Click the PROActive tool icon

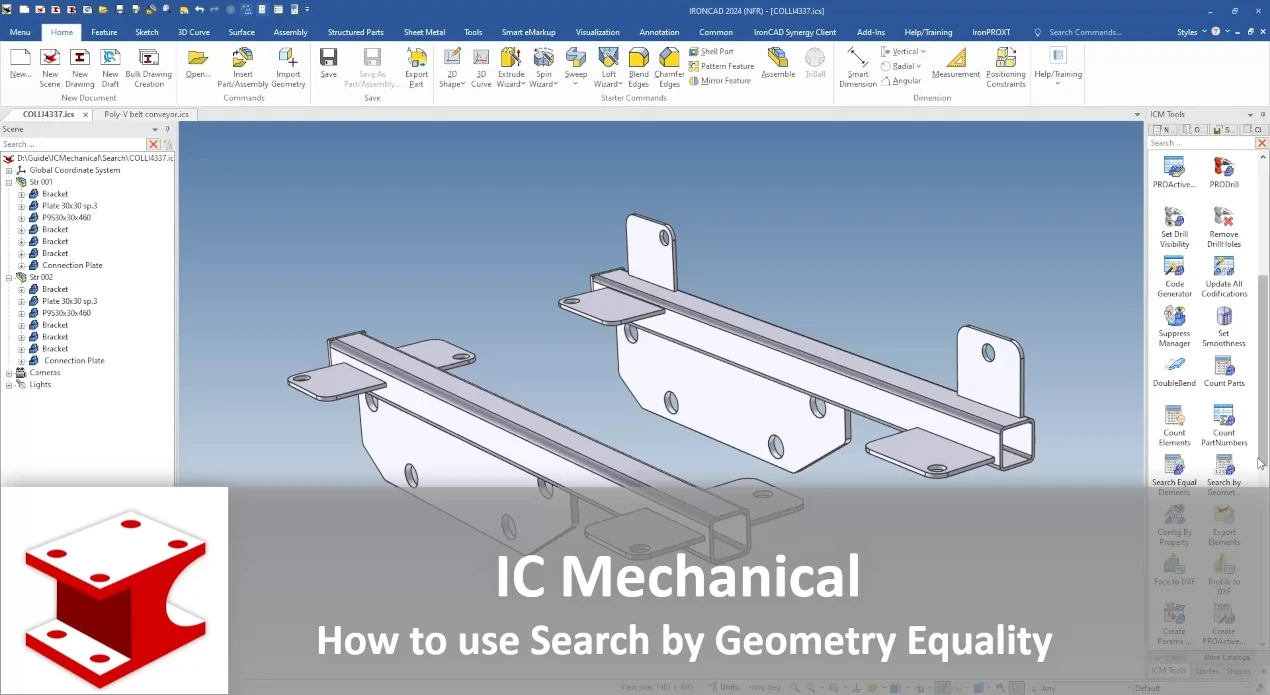pyautogui.click(x=1174, y=167)
